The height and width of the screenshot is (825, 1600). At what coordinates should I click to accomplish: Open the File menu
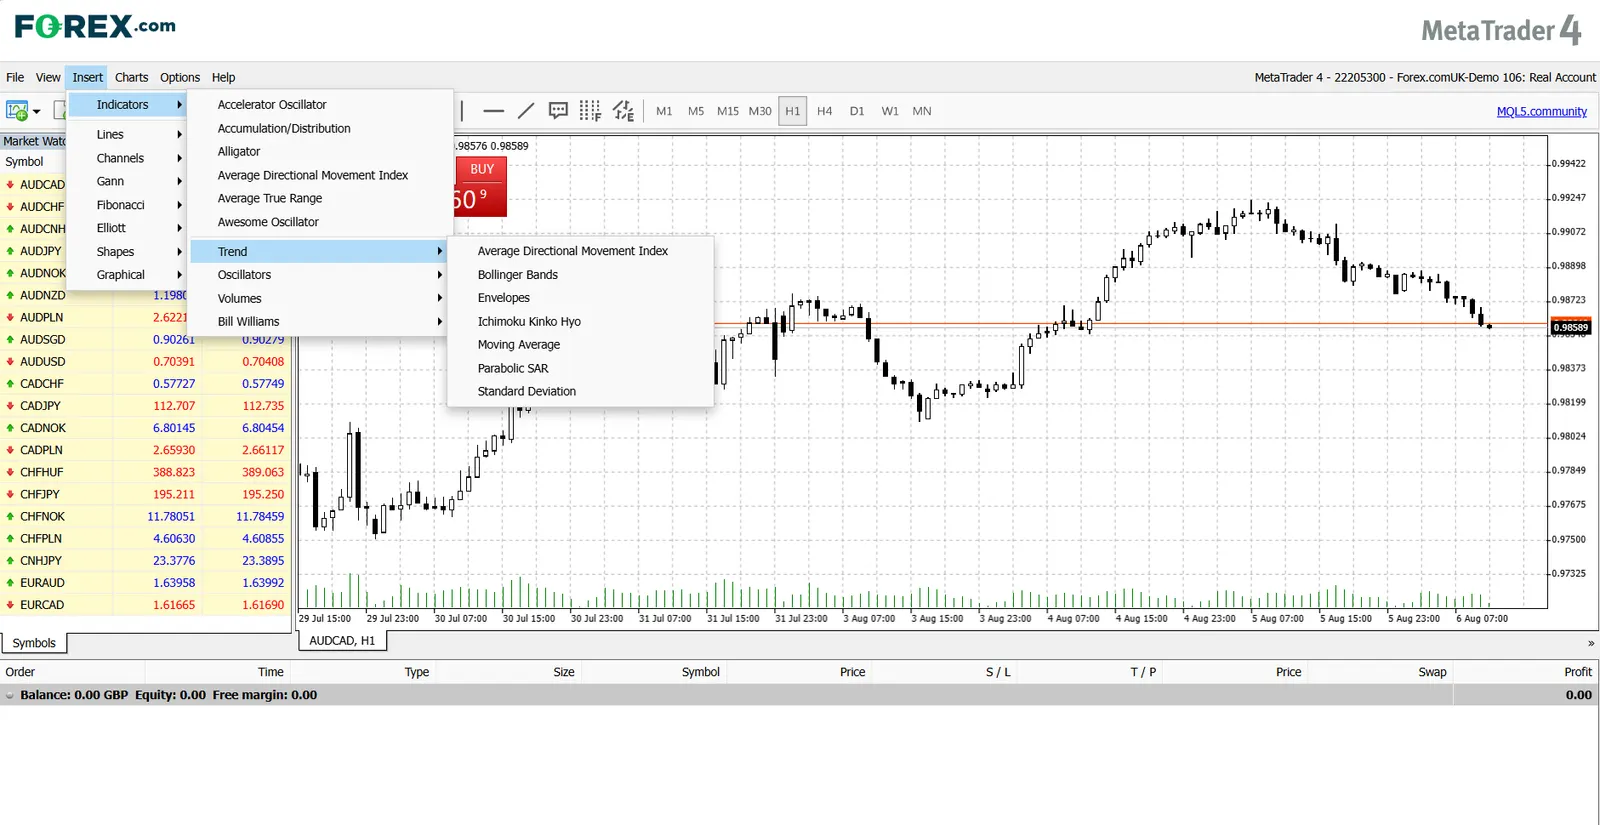(15, 77)
